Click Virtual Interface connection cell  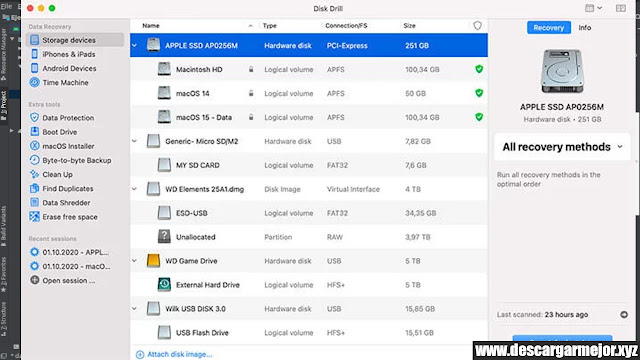pos(353,189)
